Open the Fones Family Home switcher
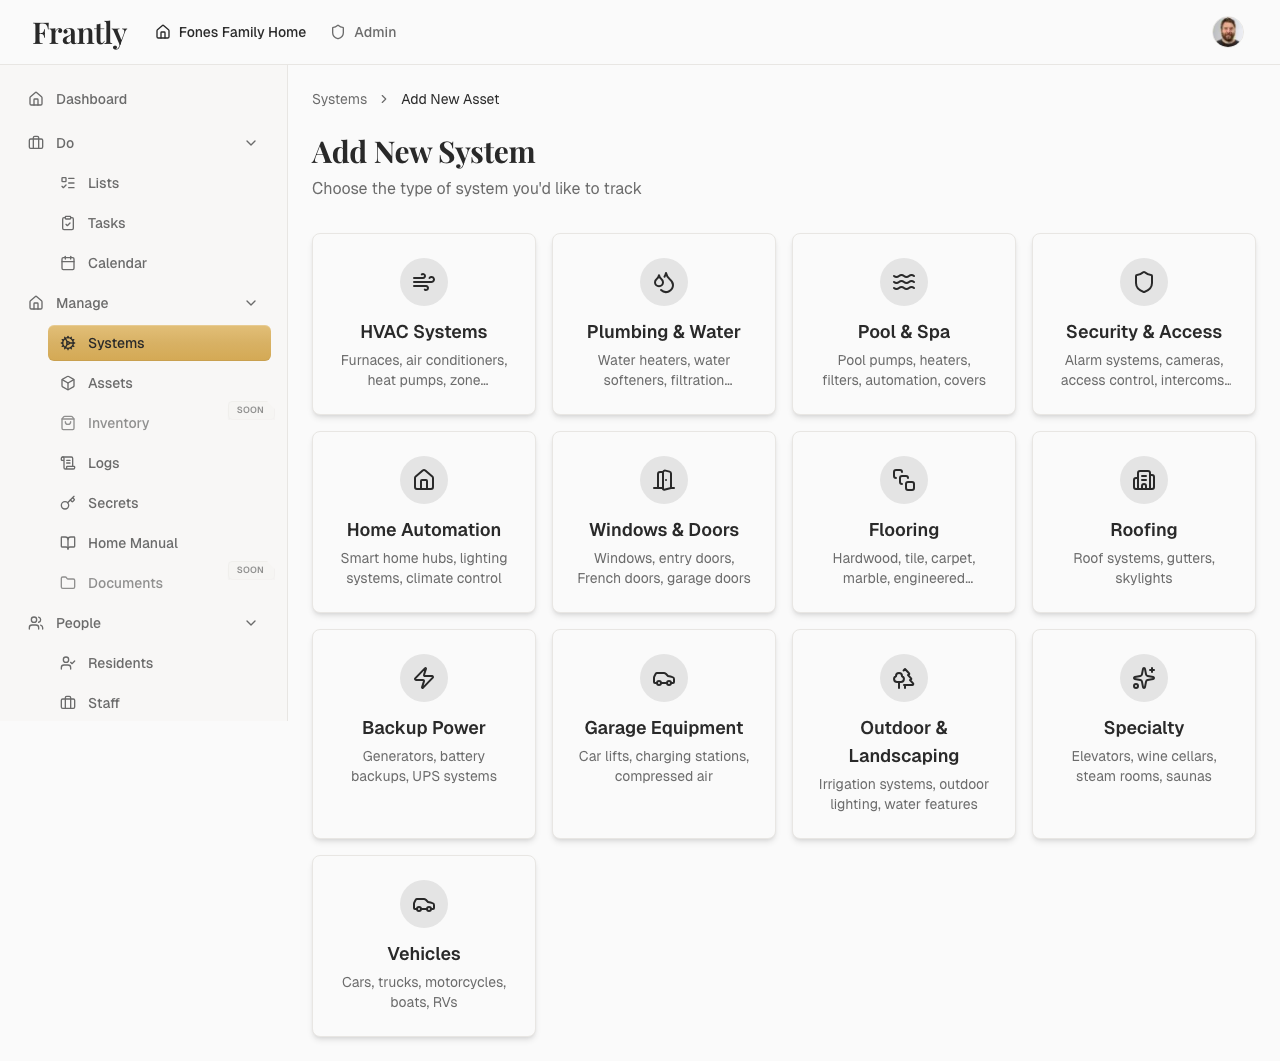The width and height of the screenshot is (1280, 1061). (230, 31)
